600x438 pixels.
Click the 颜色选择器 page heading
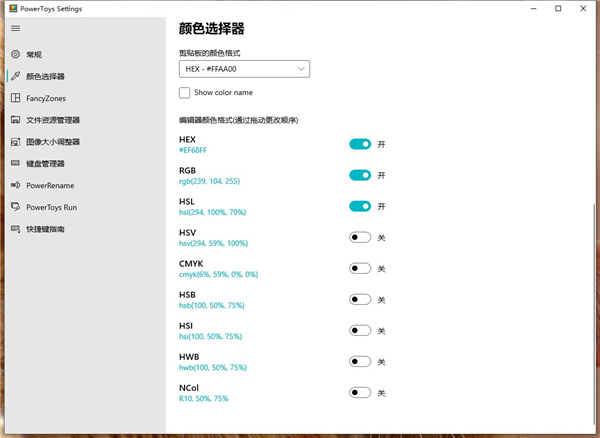click(x=212, y=28)
